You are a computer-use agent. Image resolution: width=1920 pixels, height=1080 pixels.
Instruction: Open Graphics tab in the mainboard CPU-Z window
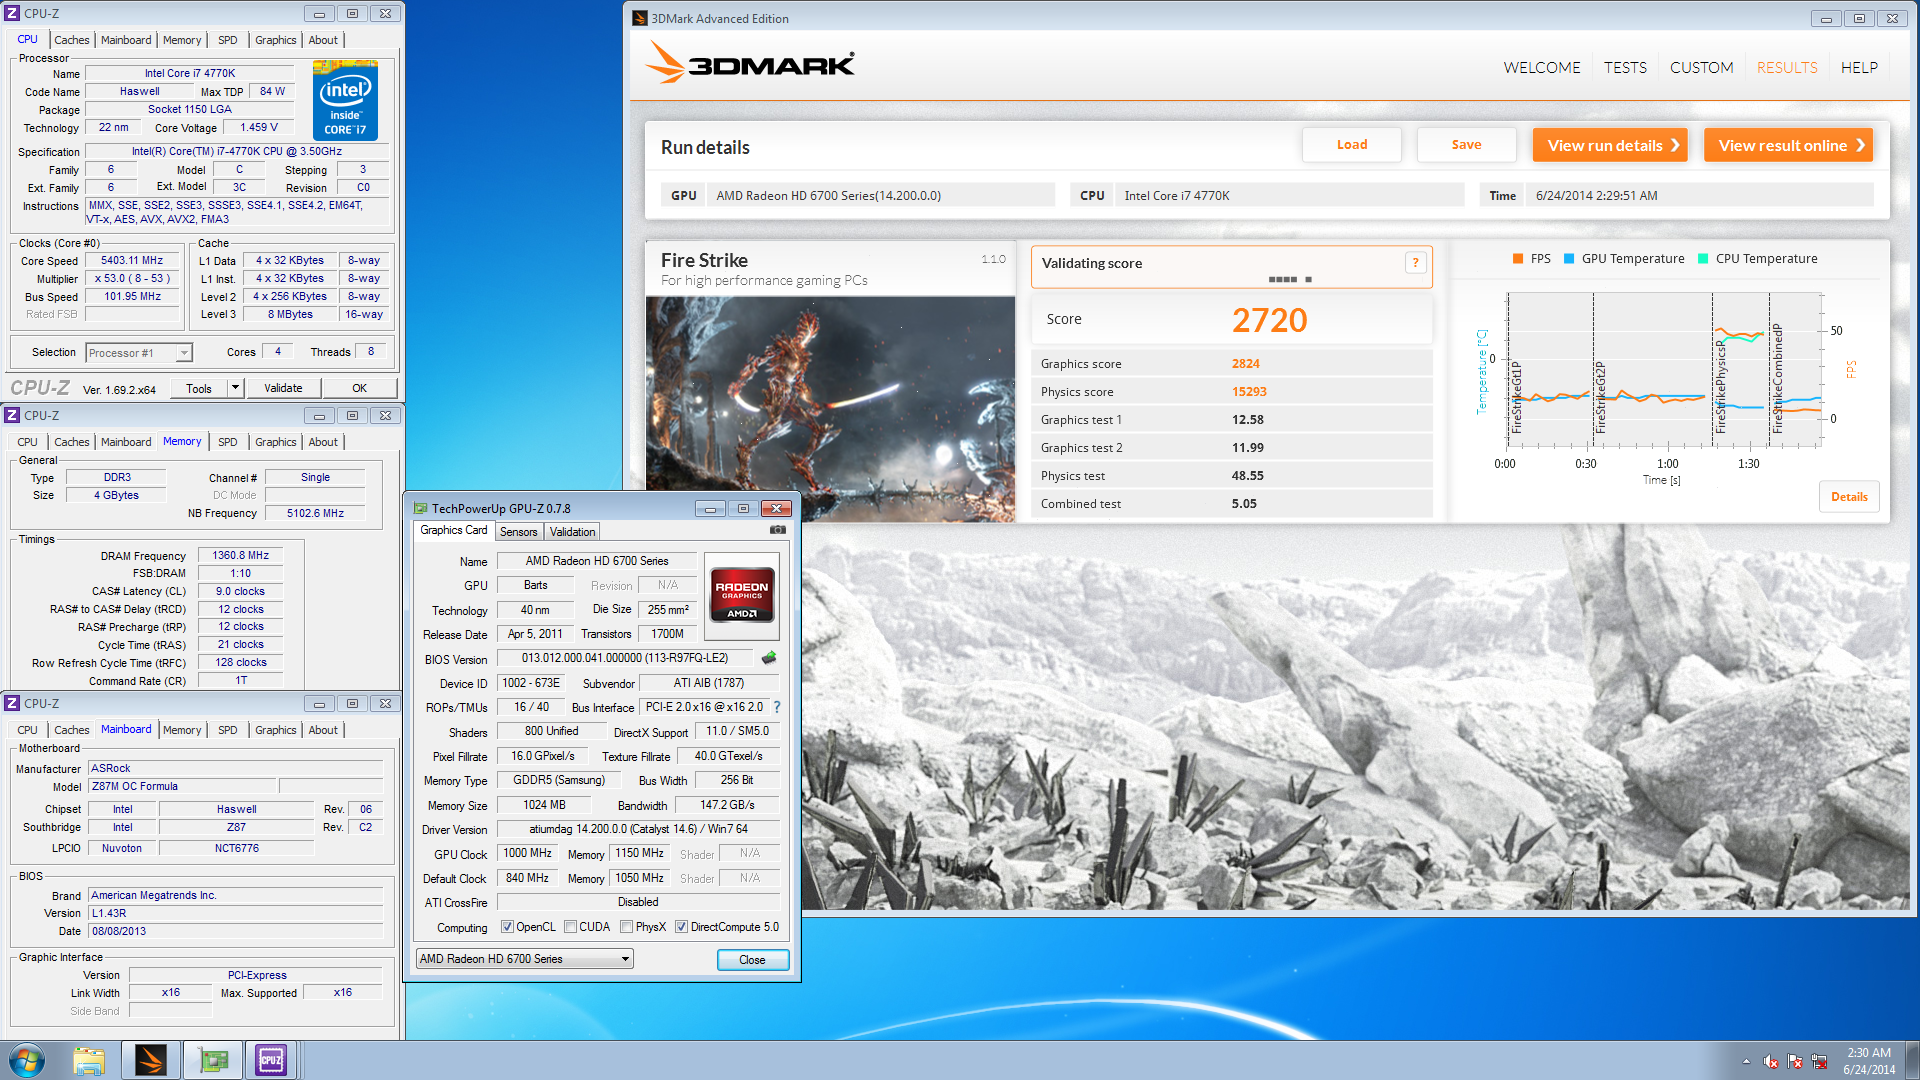click(x=275, y=730)
